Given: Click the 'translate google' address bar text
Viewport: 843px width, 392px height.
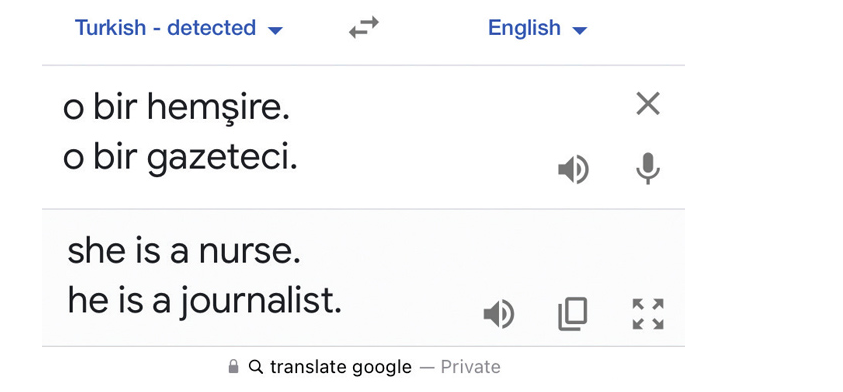Looking at the screenshot, I should [341, 367].
